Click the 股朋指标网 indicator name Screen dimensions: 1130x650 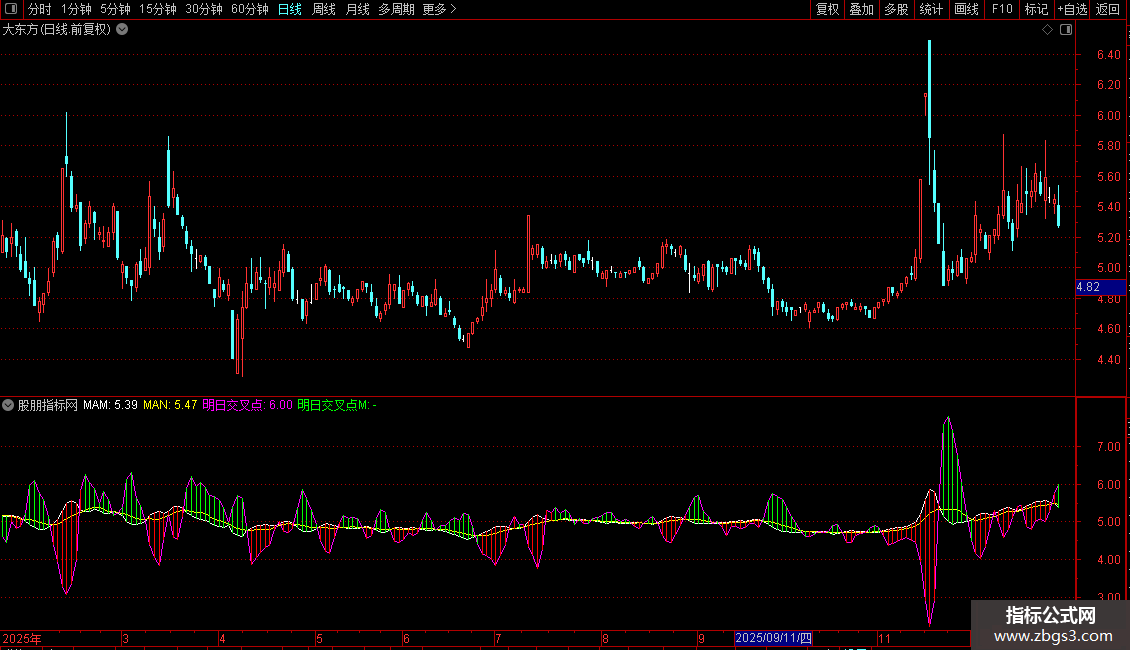[48, 405]
